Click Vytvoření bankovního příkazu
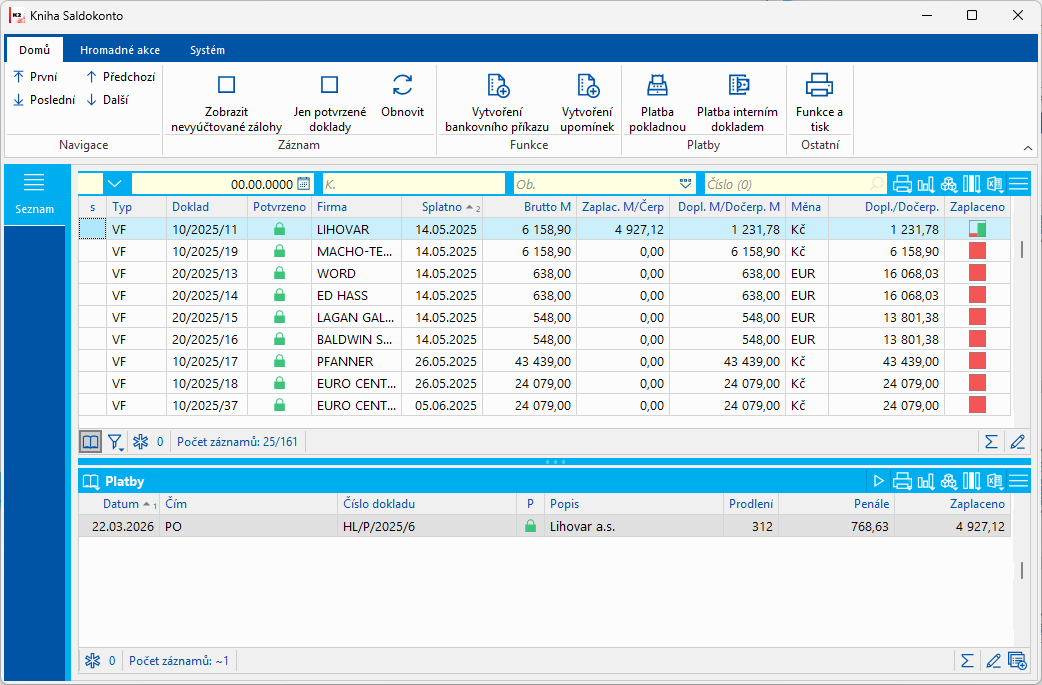This screenshot has height=685, width=1042. pyautogui.click(x=497, y=102)
